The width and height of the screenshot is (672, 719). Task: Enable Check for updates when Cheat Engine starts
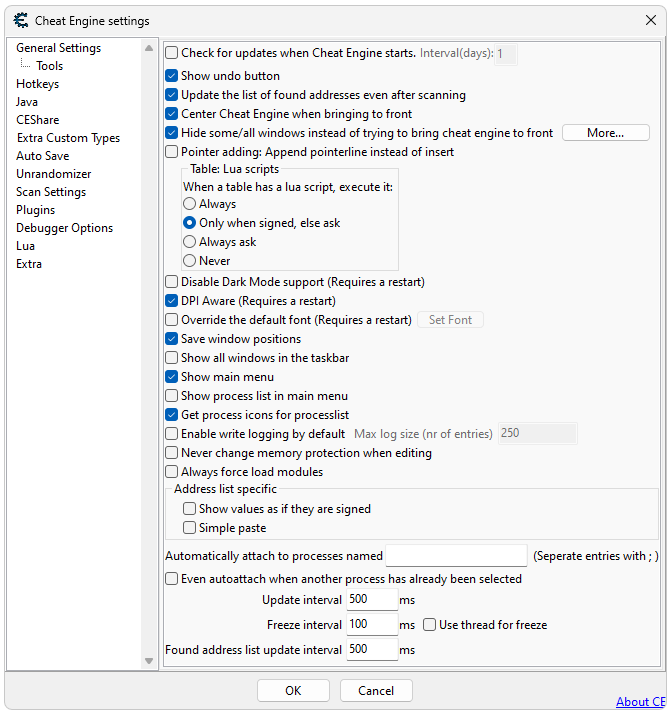[171, 53]
